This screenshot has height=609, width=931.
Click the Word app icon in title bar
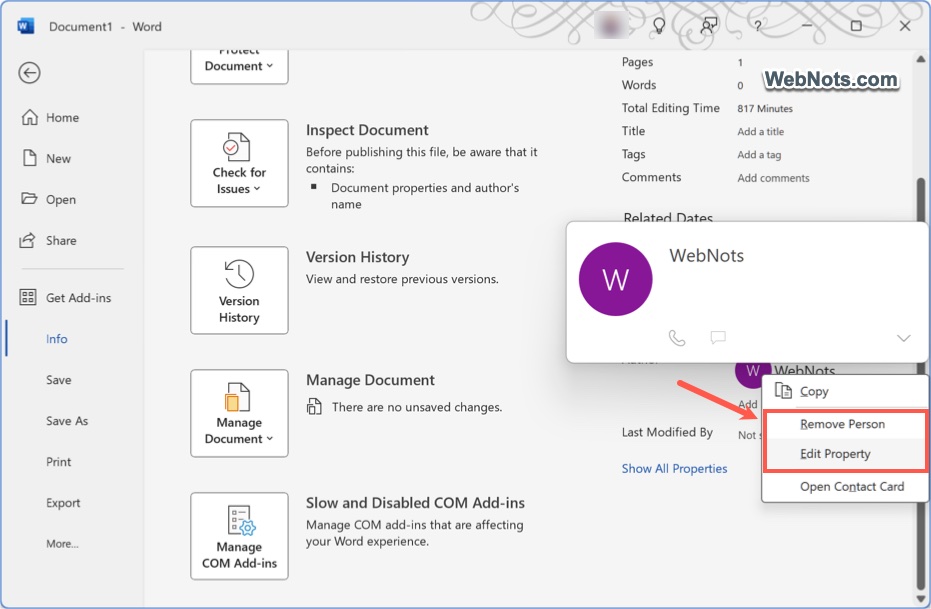point(26,27)
